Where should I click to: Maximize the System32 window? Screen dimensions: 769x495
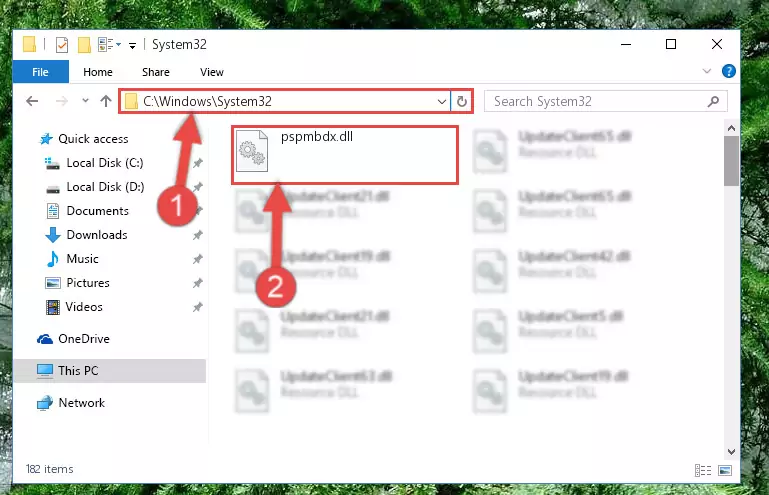click(671, 44)
